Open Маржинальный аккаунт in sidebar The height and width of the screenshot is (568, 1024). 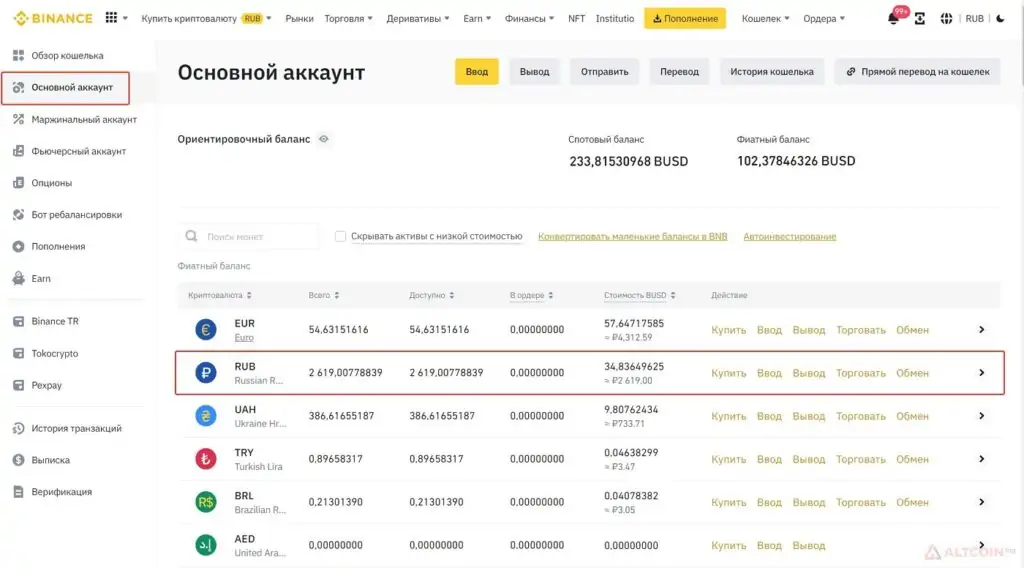tap(84, 119)
